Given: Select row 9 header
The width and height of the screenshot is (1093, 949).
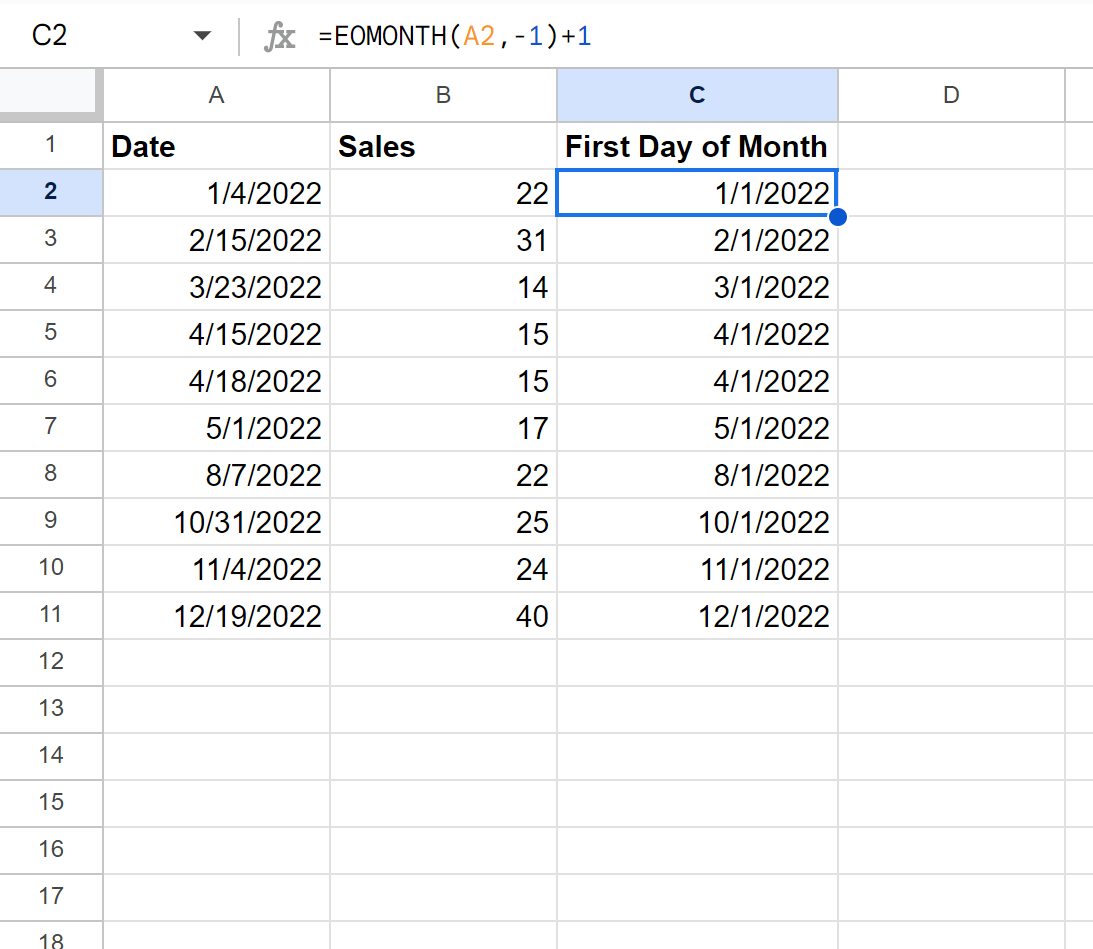Looking at the screenshot, I should [51, 521].
